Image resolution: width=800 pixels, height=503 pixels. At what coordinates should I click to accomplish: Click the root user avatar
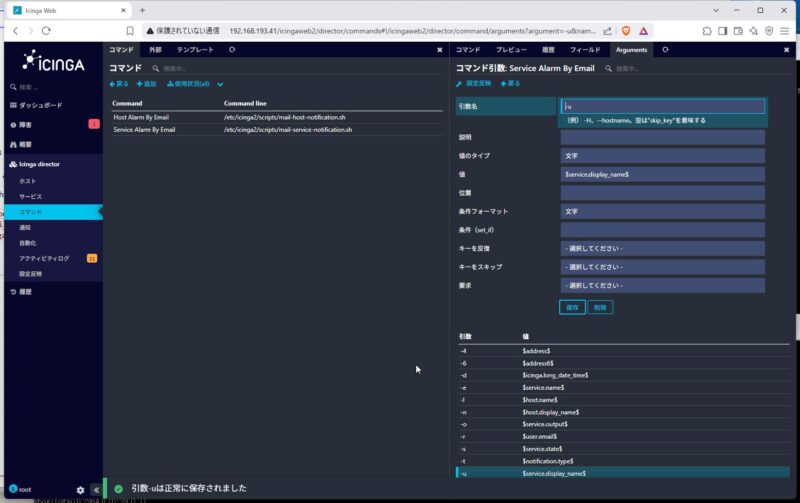pos(13,489)
